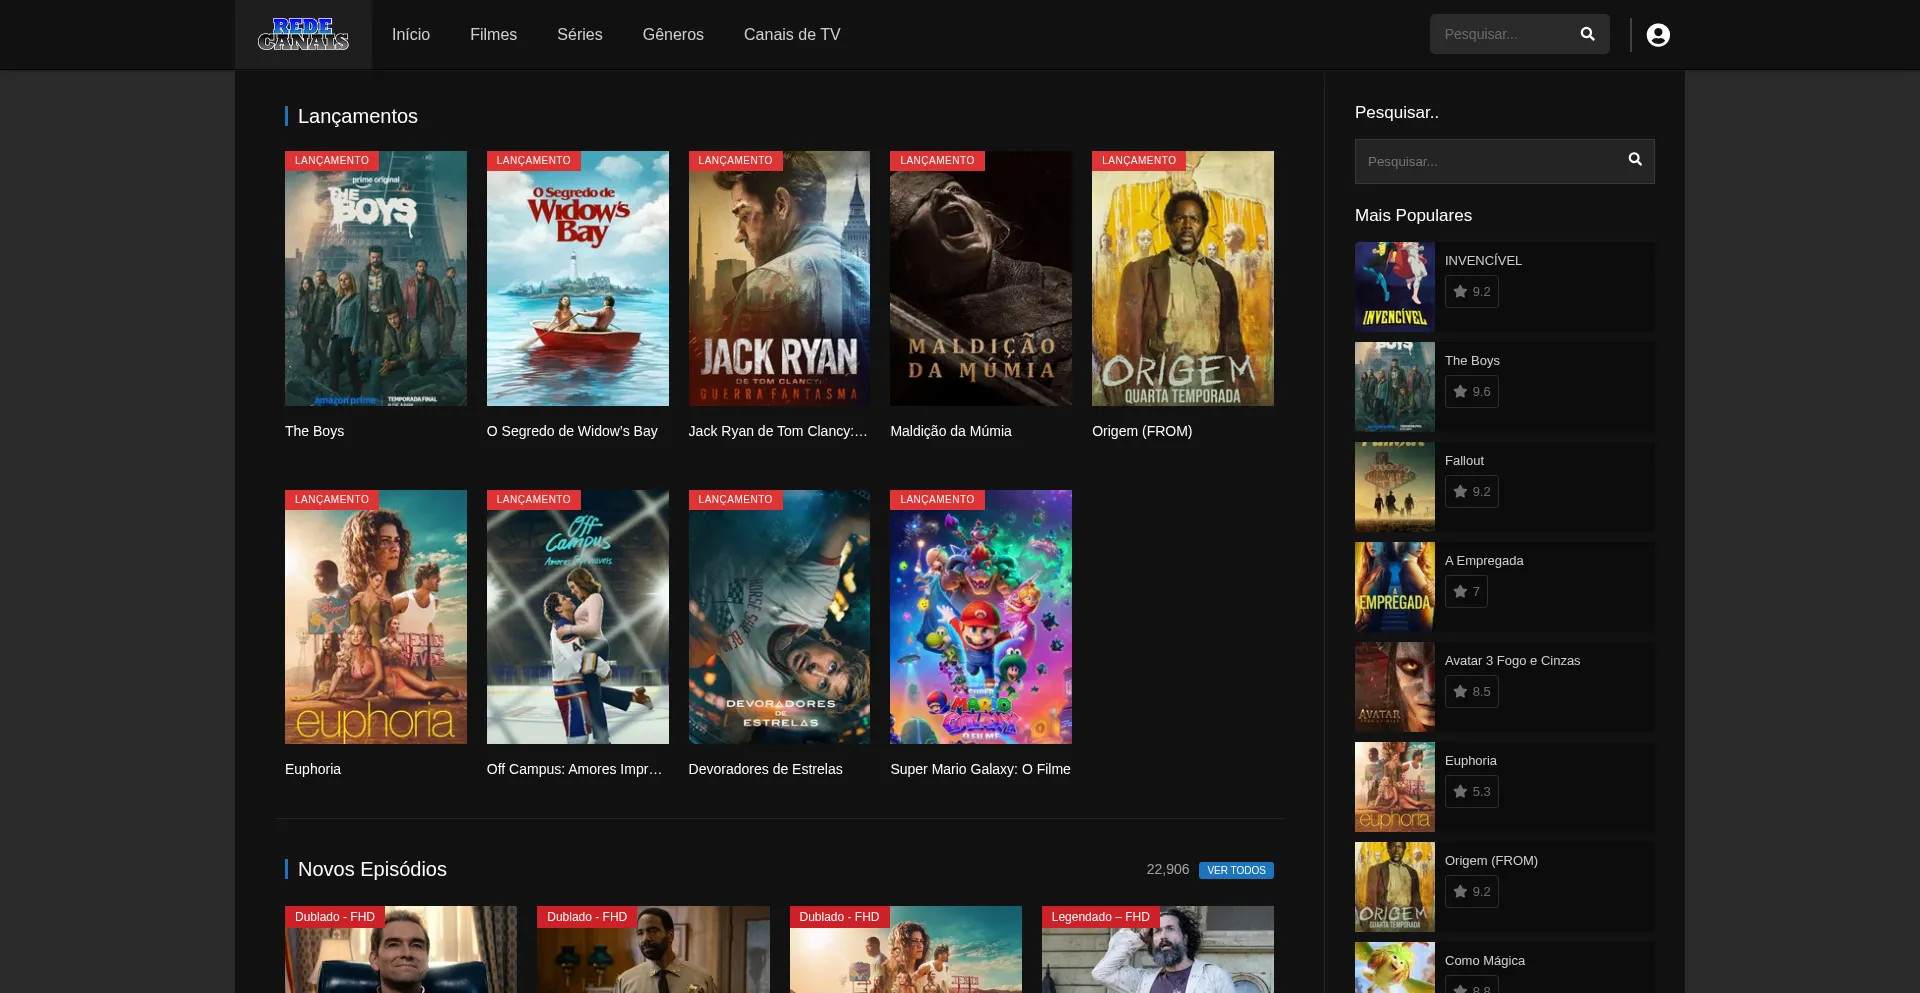This screenshot has width=1920, height=993.
Task: Open The Boys title in Mais Populares
Action: (1472, 361)
